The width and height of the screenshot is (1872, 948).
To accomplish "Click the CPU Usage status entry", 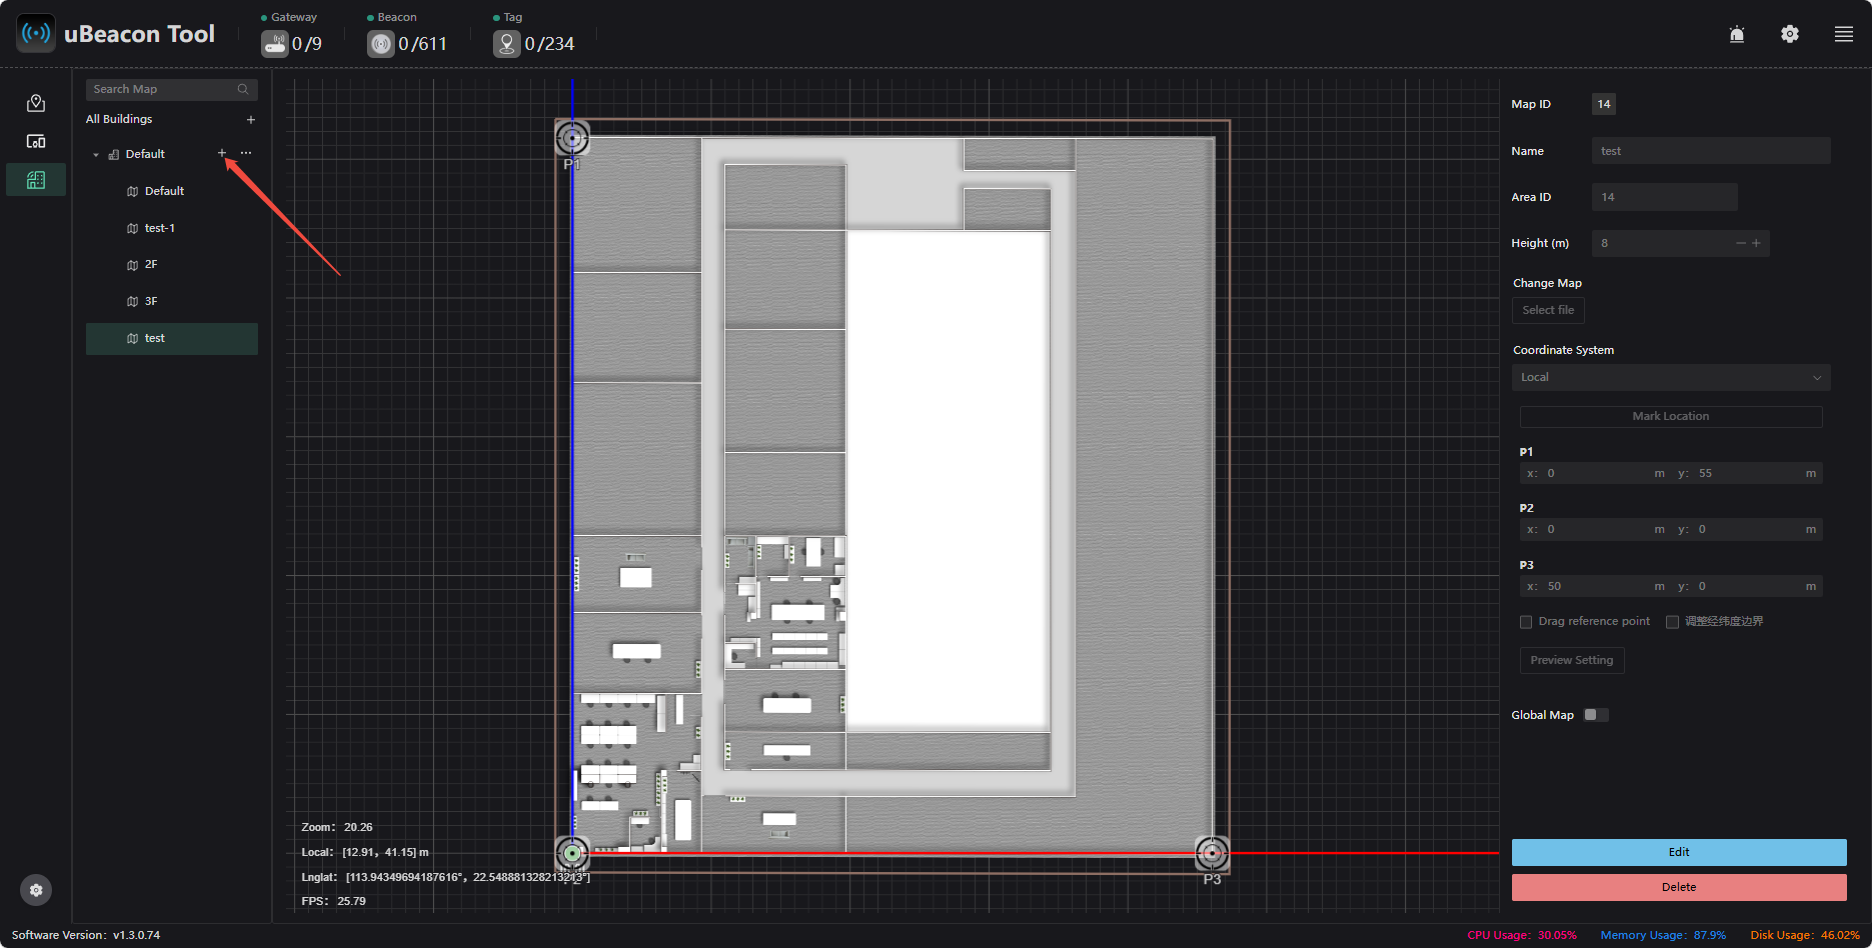I will coord(1522,935).
